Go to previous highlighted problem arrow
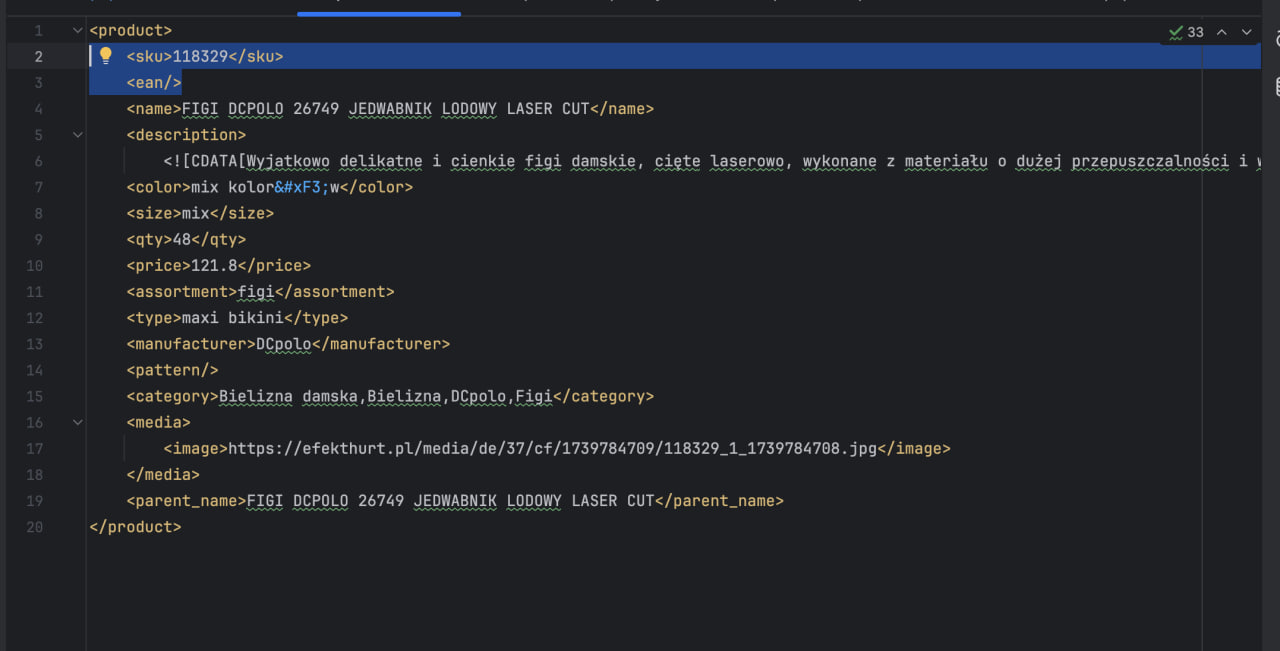1280x651 pixels. [x=1221, y=32]
